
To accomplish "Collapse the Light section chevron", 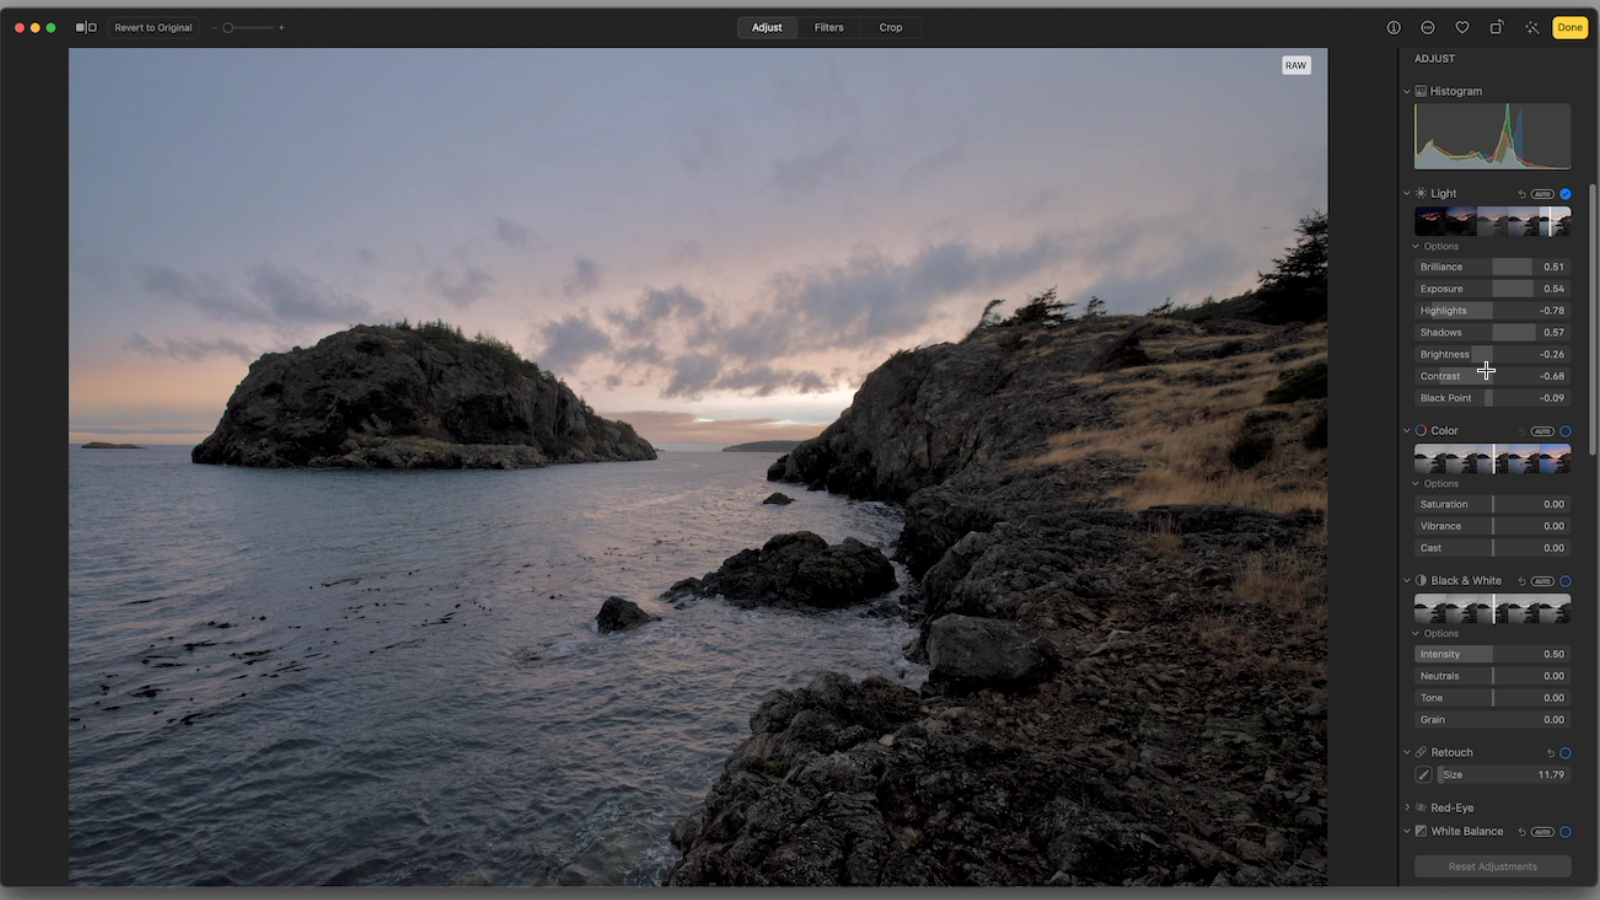I will [x=1407, y=193].
